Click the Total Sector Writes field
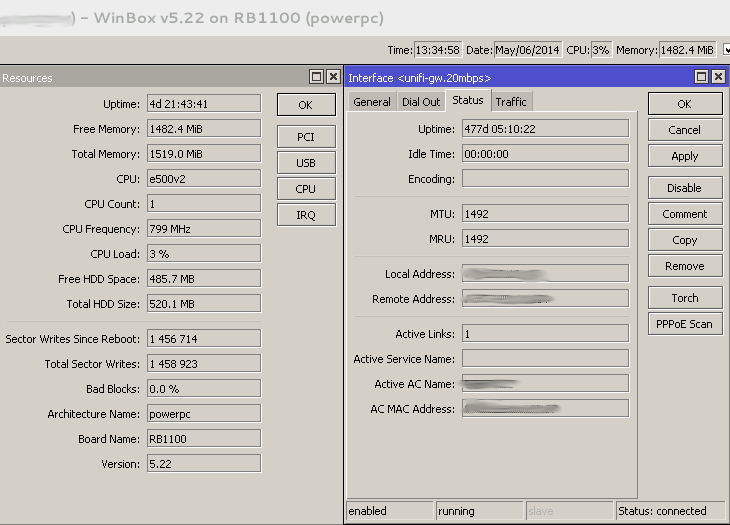 204,364
